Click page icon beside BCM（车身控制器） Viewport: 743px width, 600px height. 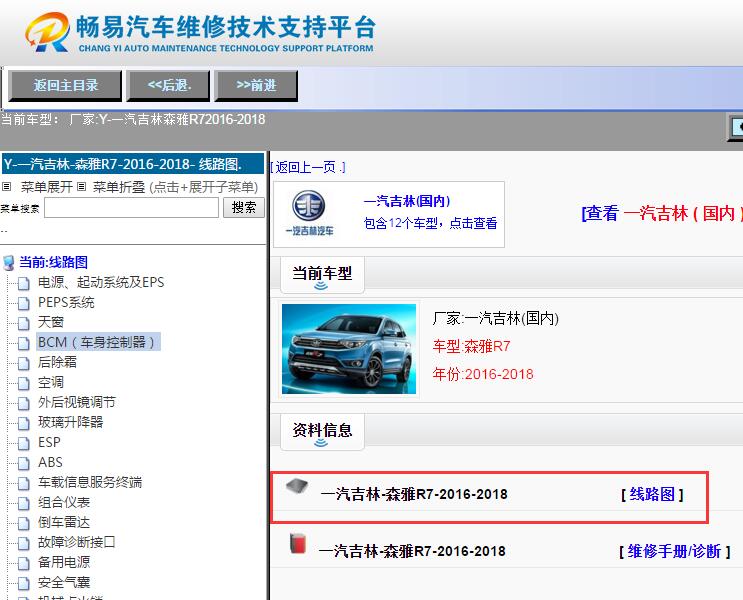[x=24, y=343]
